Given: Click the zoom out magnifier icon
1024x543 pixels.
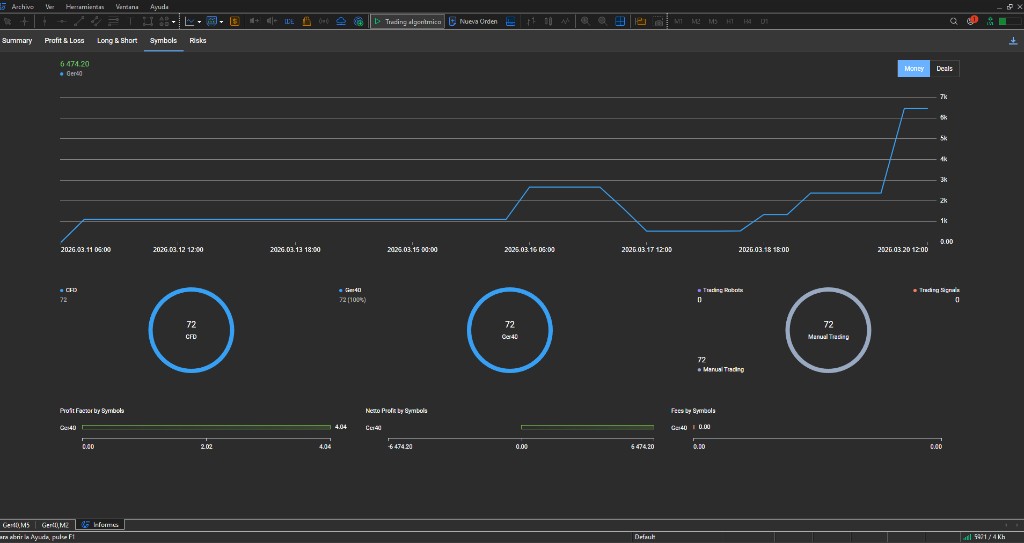Looking at the screenshot, I should click(602, 21).
